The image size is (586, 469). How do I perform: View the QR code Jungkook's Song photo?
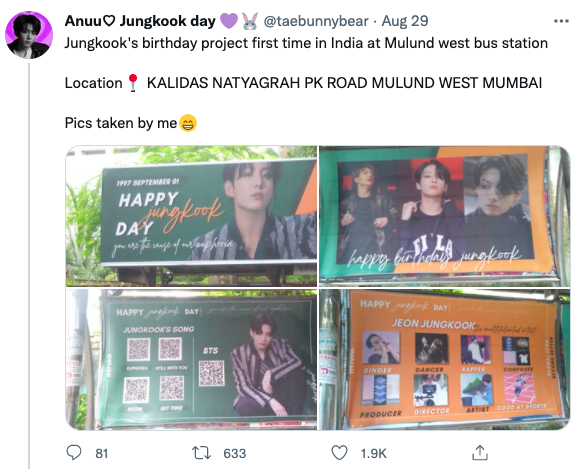pyautogui.click(x=191, y=359)
